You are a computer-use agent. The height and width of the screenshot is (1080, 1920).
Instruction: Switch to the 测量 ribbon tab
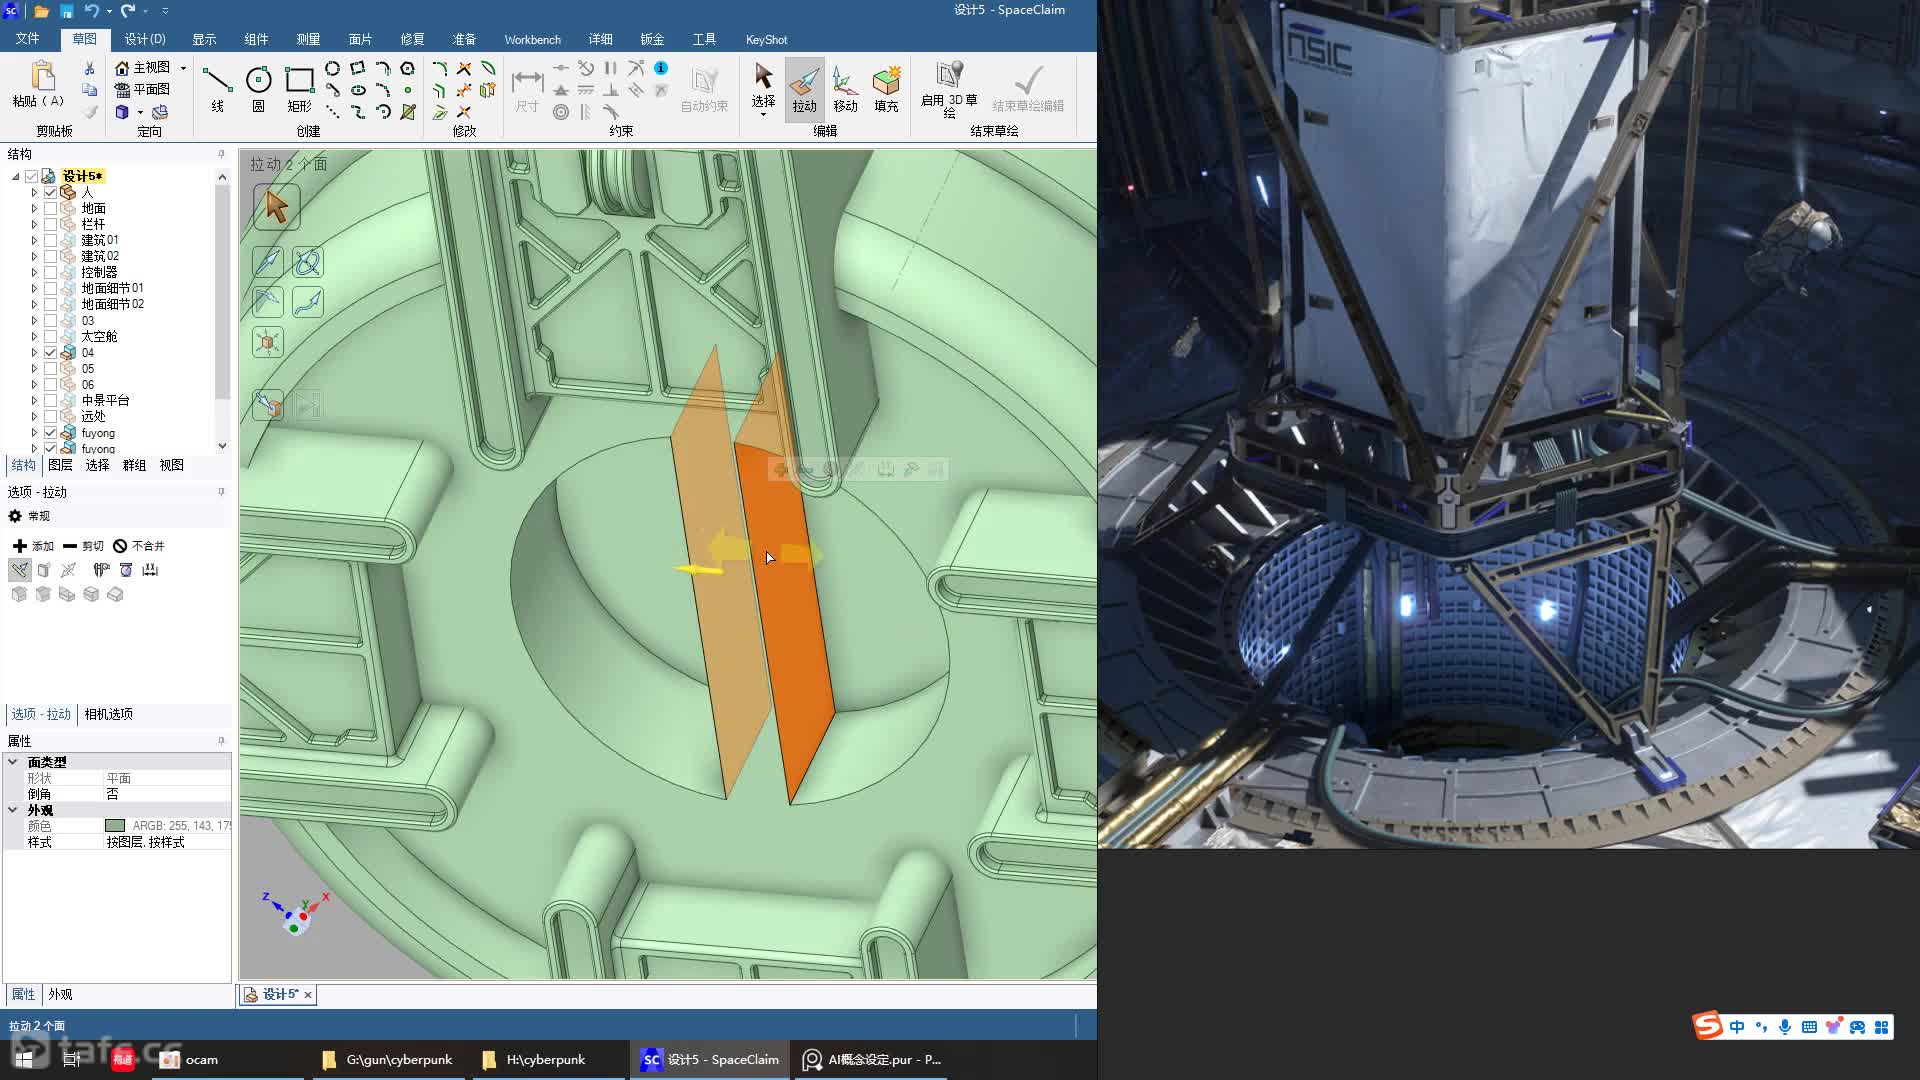pos(308,39)
